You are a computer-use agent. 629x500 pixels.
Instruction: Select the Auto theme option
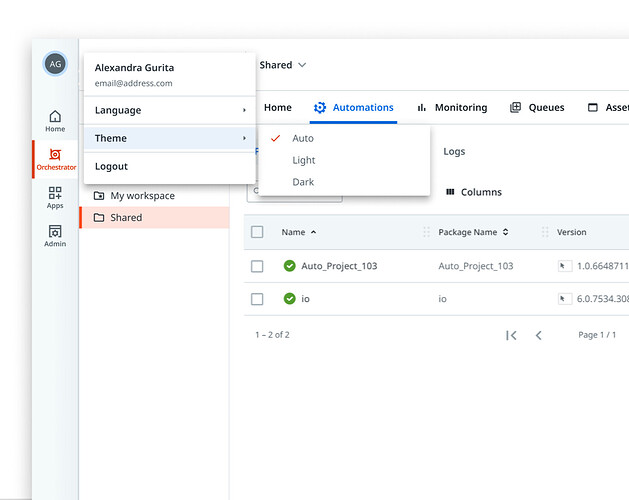tap(344, 138)
